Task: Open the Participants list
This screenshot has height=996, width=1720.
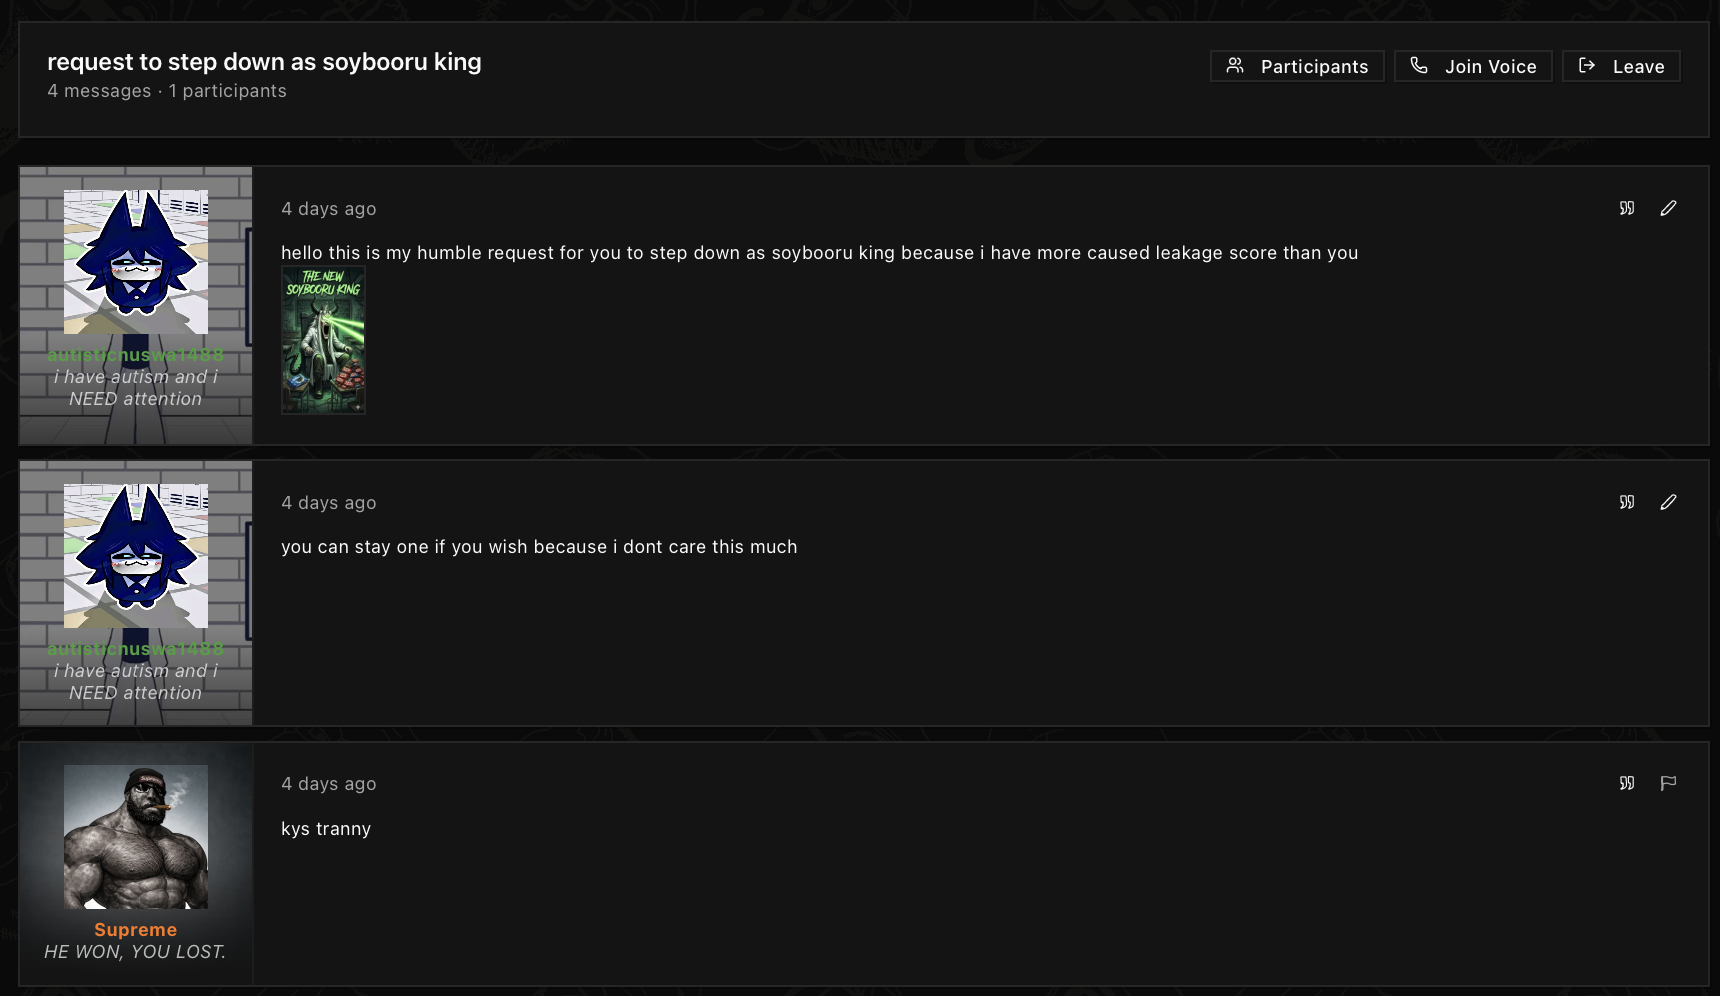Action: pos(1297,66)
